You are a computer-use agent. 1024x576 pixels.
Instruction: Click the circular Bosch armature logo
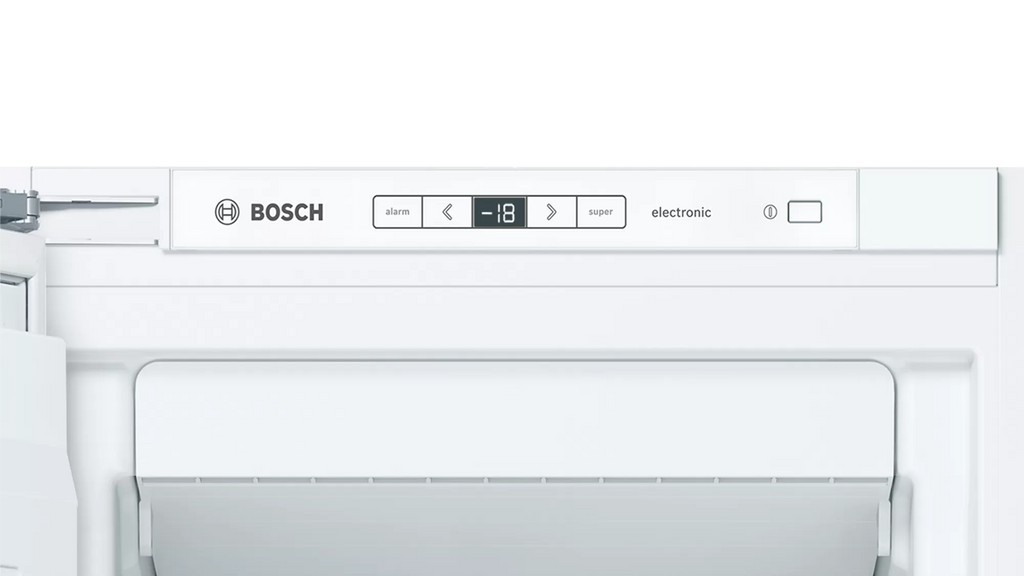[x=227, y=212]
